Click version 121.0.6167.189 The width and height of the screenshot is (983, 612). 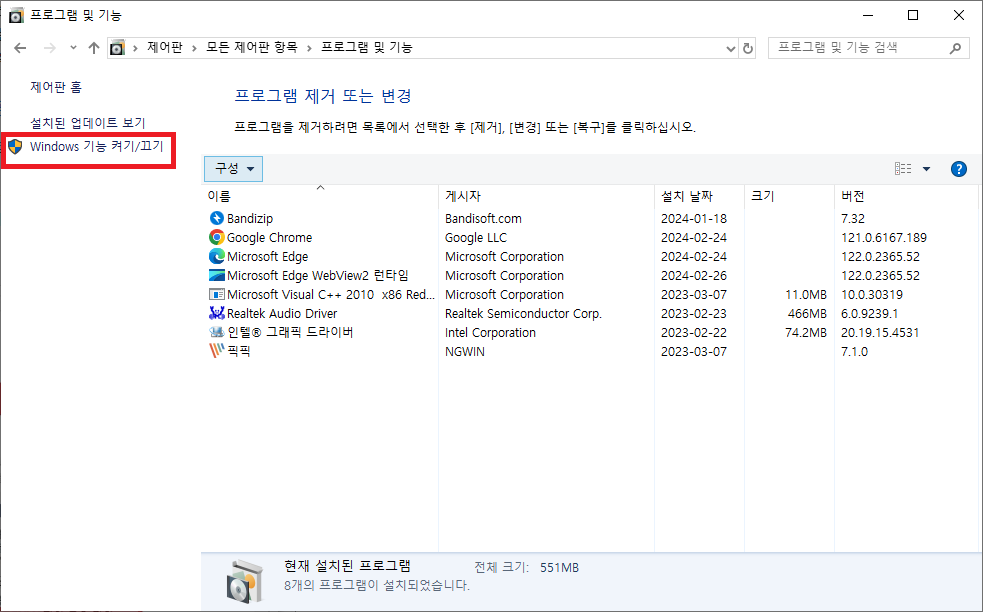coord(884,237)
